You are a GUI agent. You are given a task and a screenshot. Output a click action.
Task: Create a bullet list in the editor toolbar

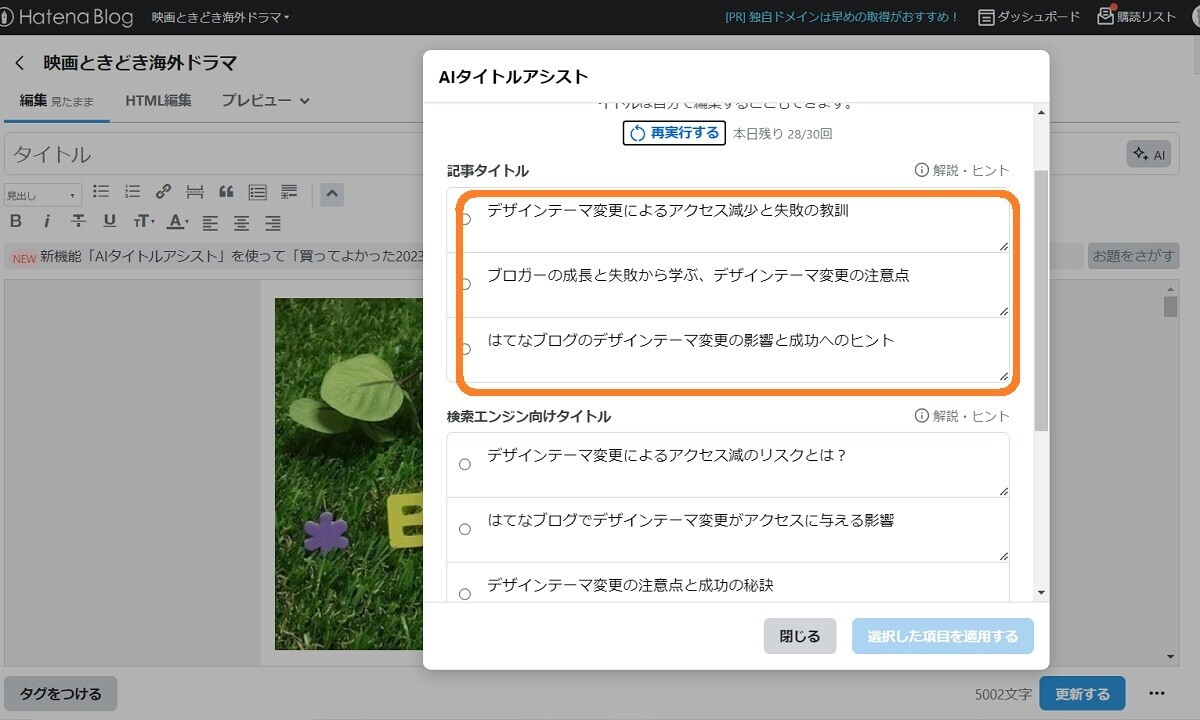[100, 192]
